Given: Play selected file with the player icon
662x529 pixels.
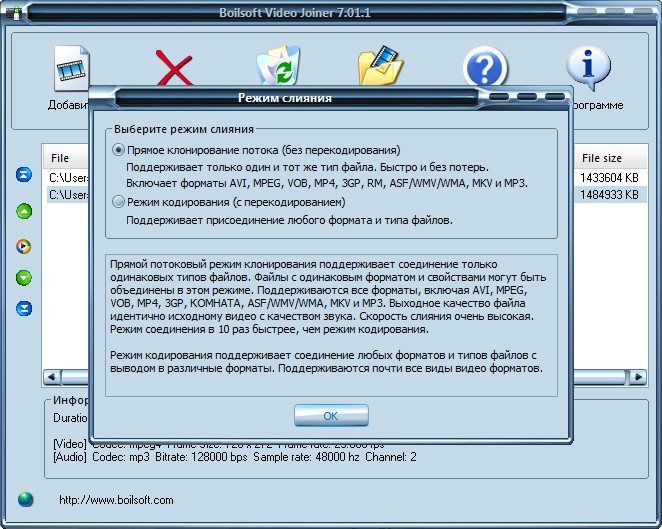Looking at the screenshot, I should click(x=24, y=246).
